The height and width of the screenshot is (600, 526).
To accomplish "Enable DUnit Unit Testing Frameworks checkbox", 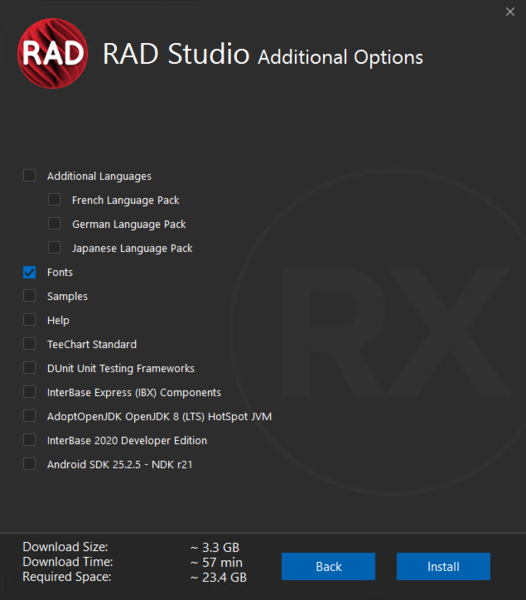I will (x=29, y=368).
